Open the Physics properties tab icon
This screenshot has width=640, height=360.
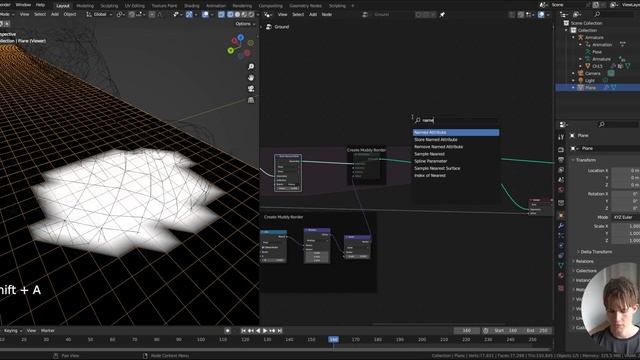(x=561, y=246)
